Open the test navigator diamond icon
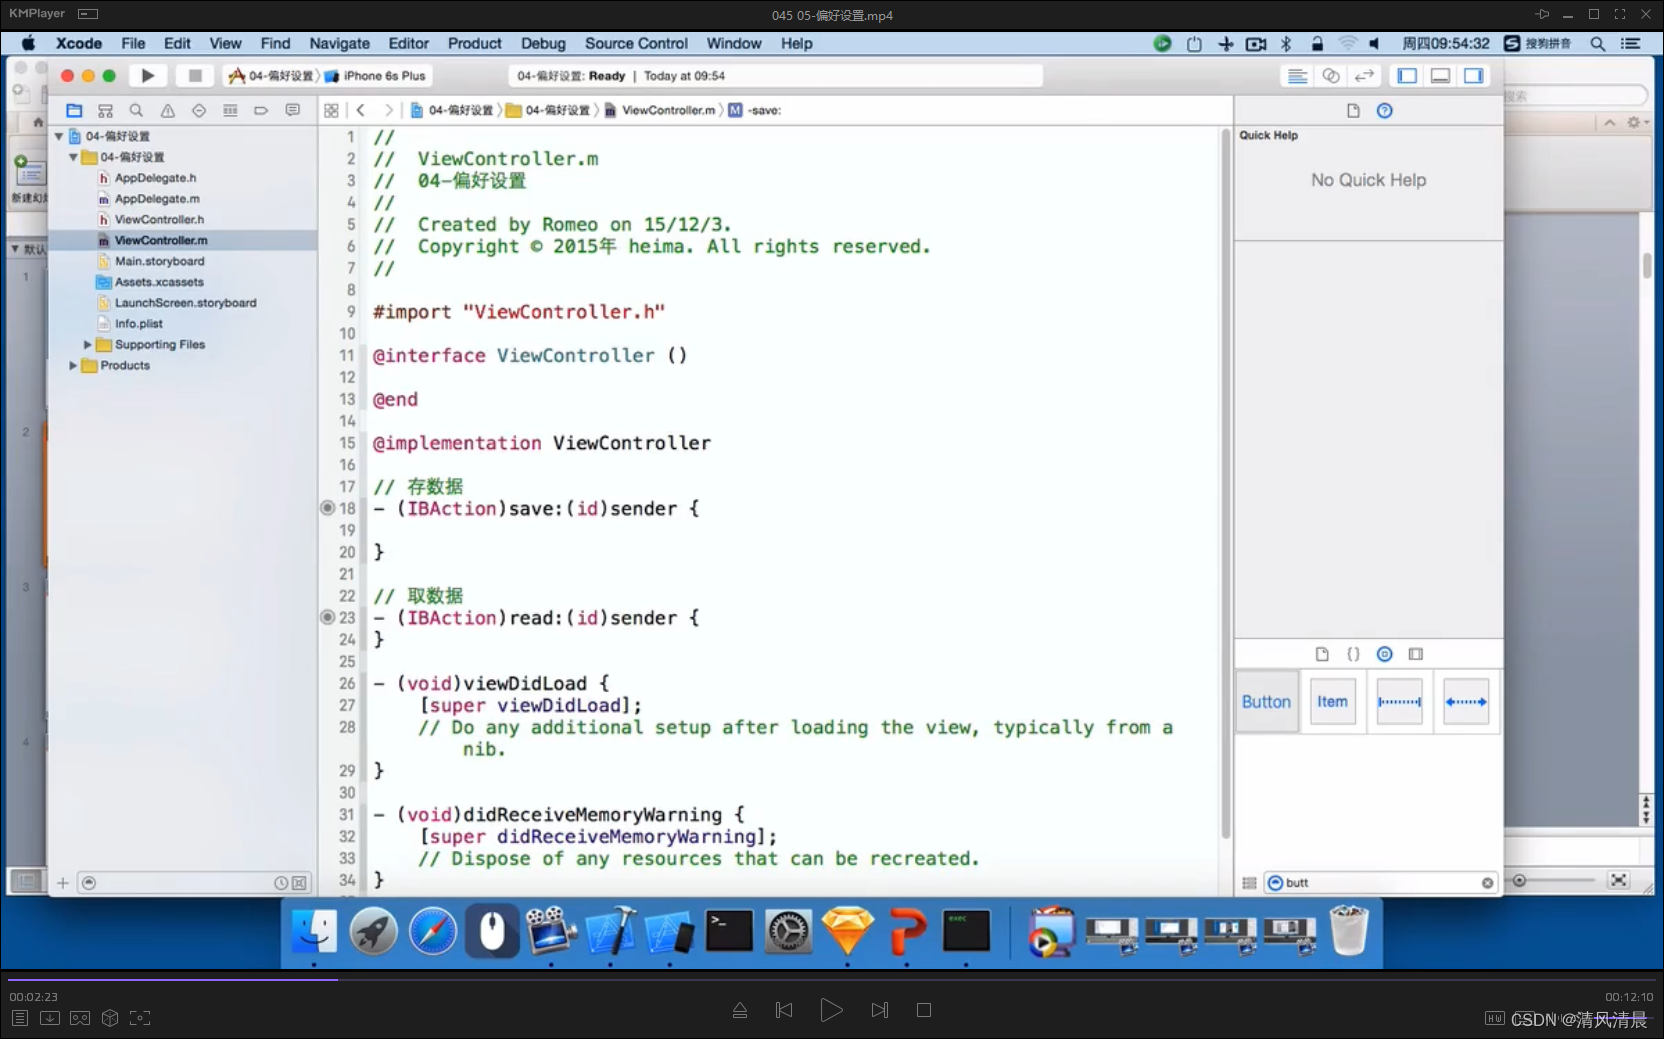This screenshot has height=1039, width=1664. [x=199, y=111]
